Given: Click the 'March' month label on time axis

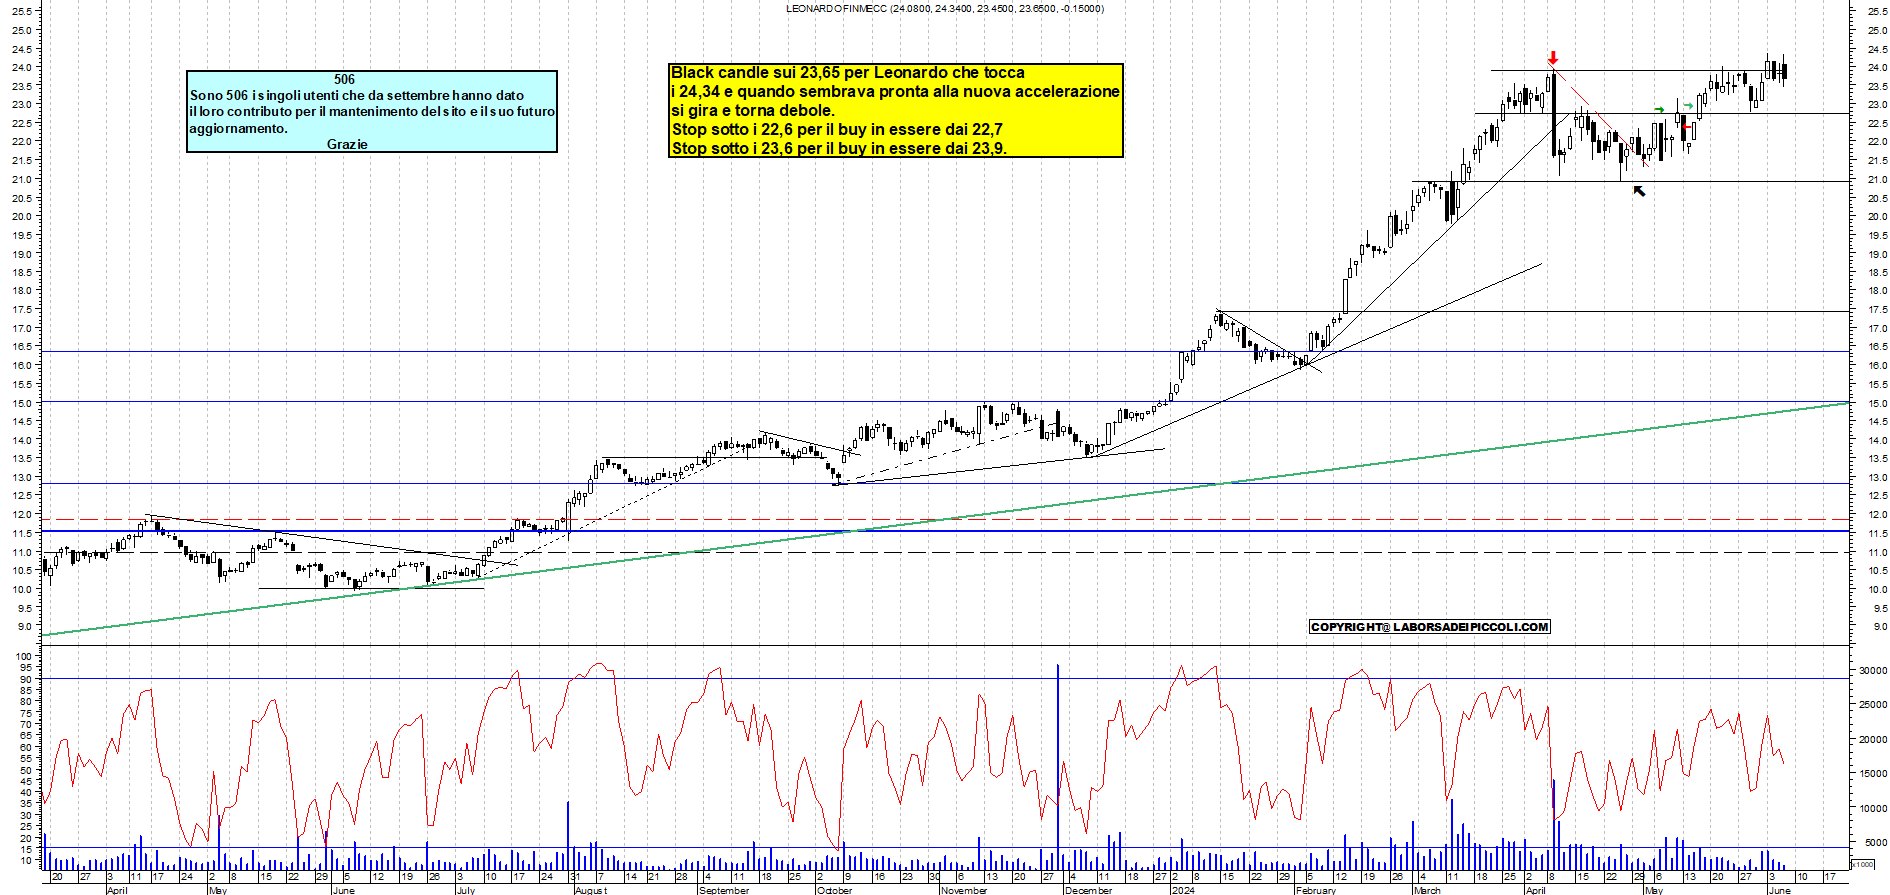Looking at the screenshot, I should click(1427, 890).
